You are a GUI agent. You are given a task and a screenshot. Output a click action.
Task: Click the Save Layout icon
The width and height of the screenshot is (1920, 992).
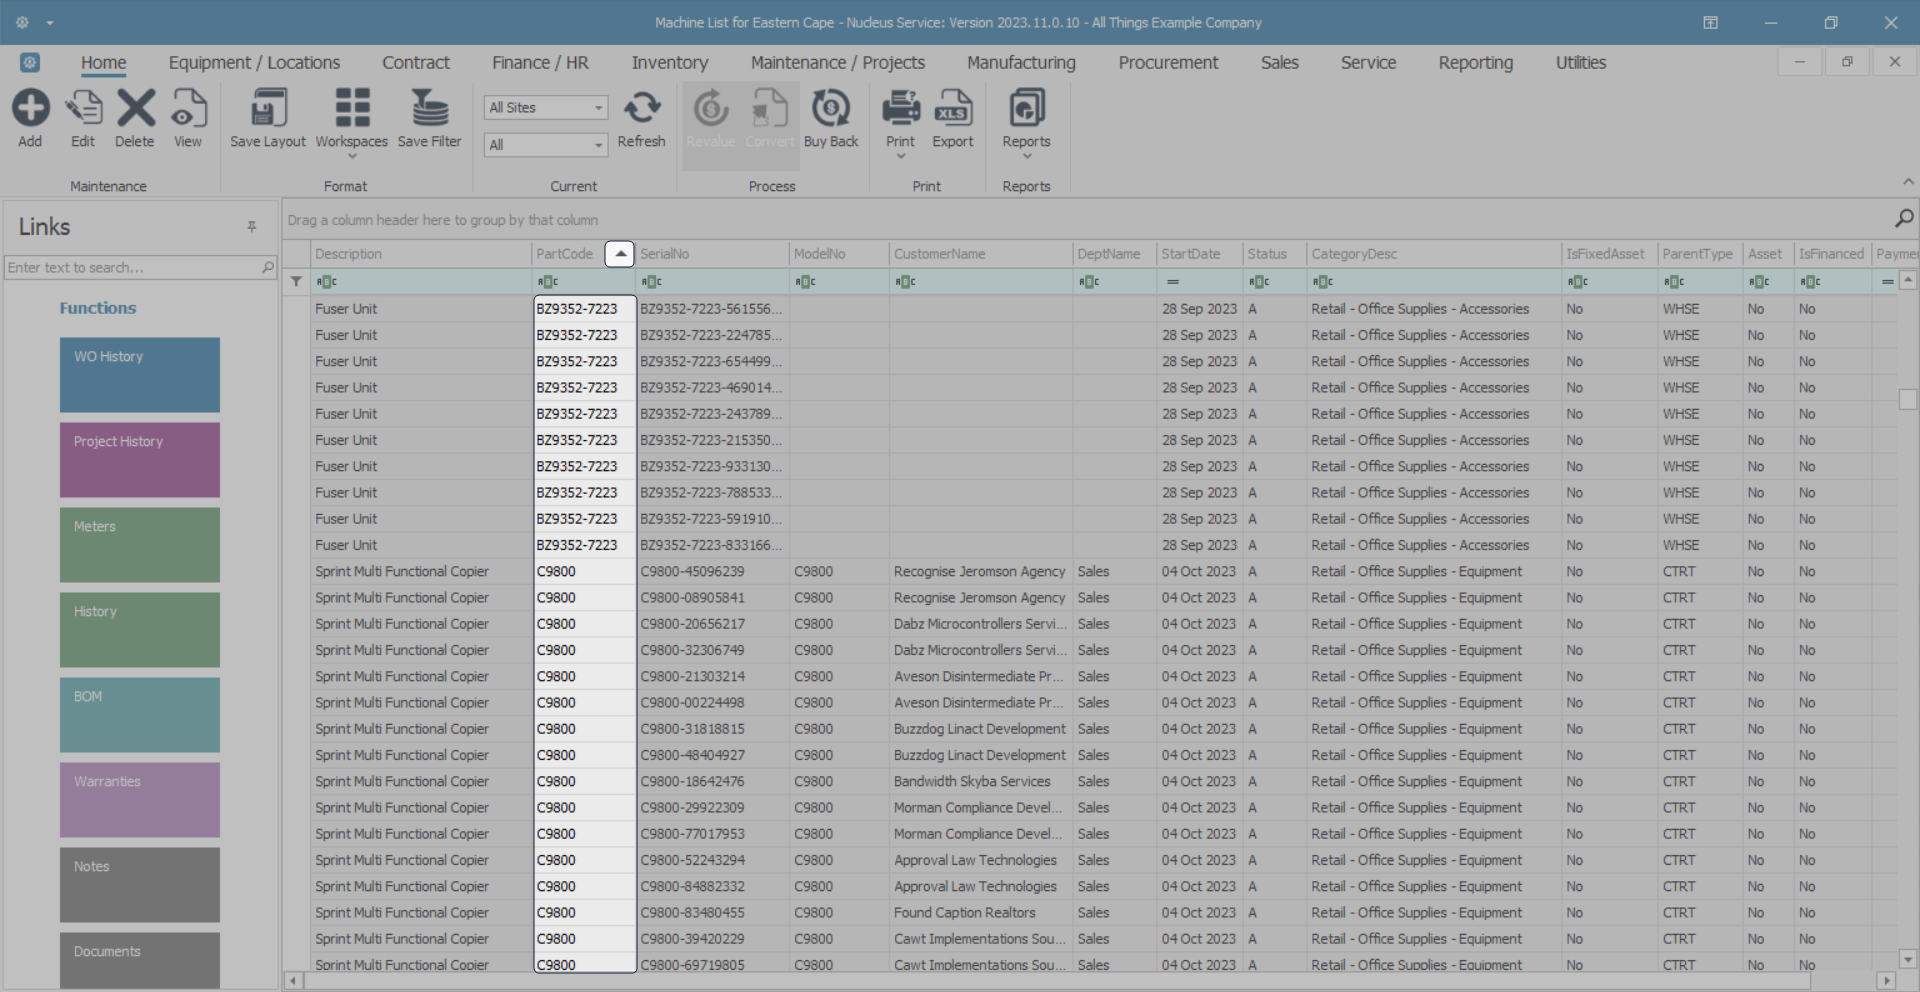pos(268,108)
